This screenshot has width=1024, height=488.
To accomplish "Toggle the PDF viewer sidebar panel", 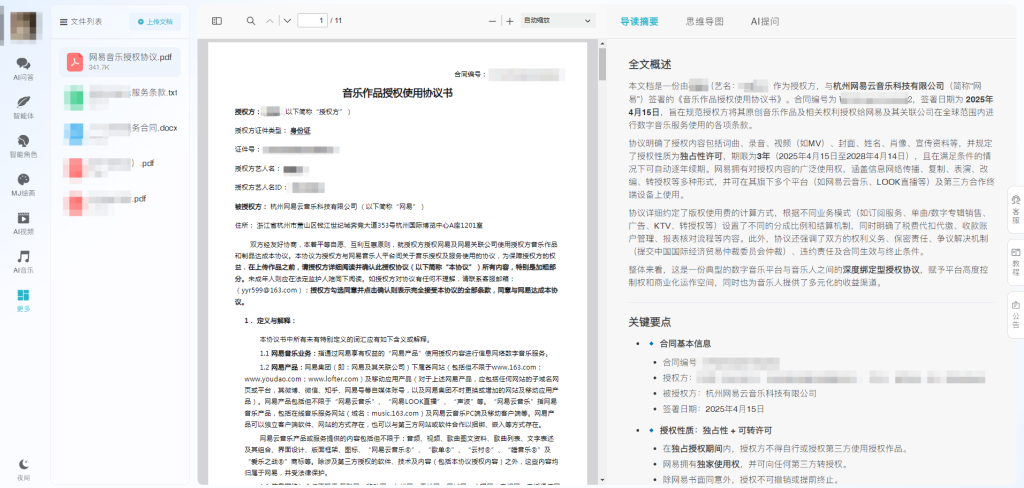I will pos(217,20).
